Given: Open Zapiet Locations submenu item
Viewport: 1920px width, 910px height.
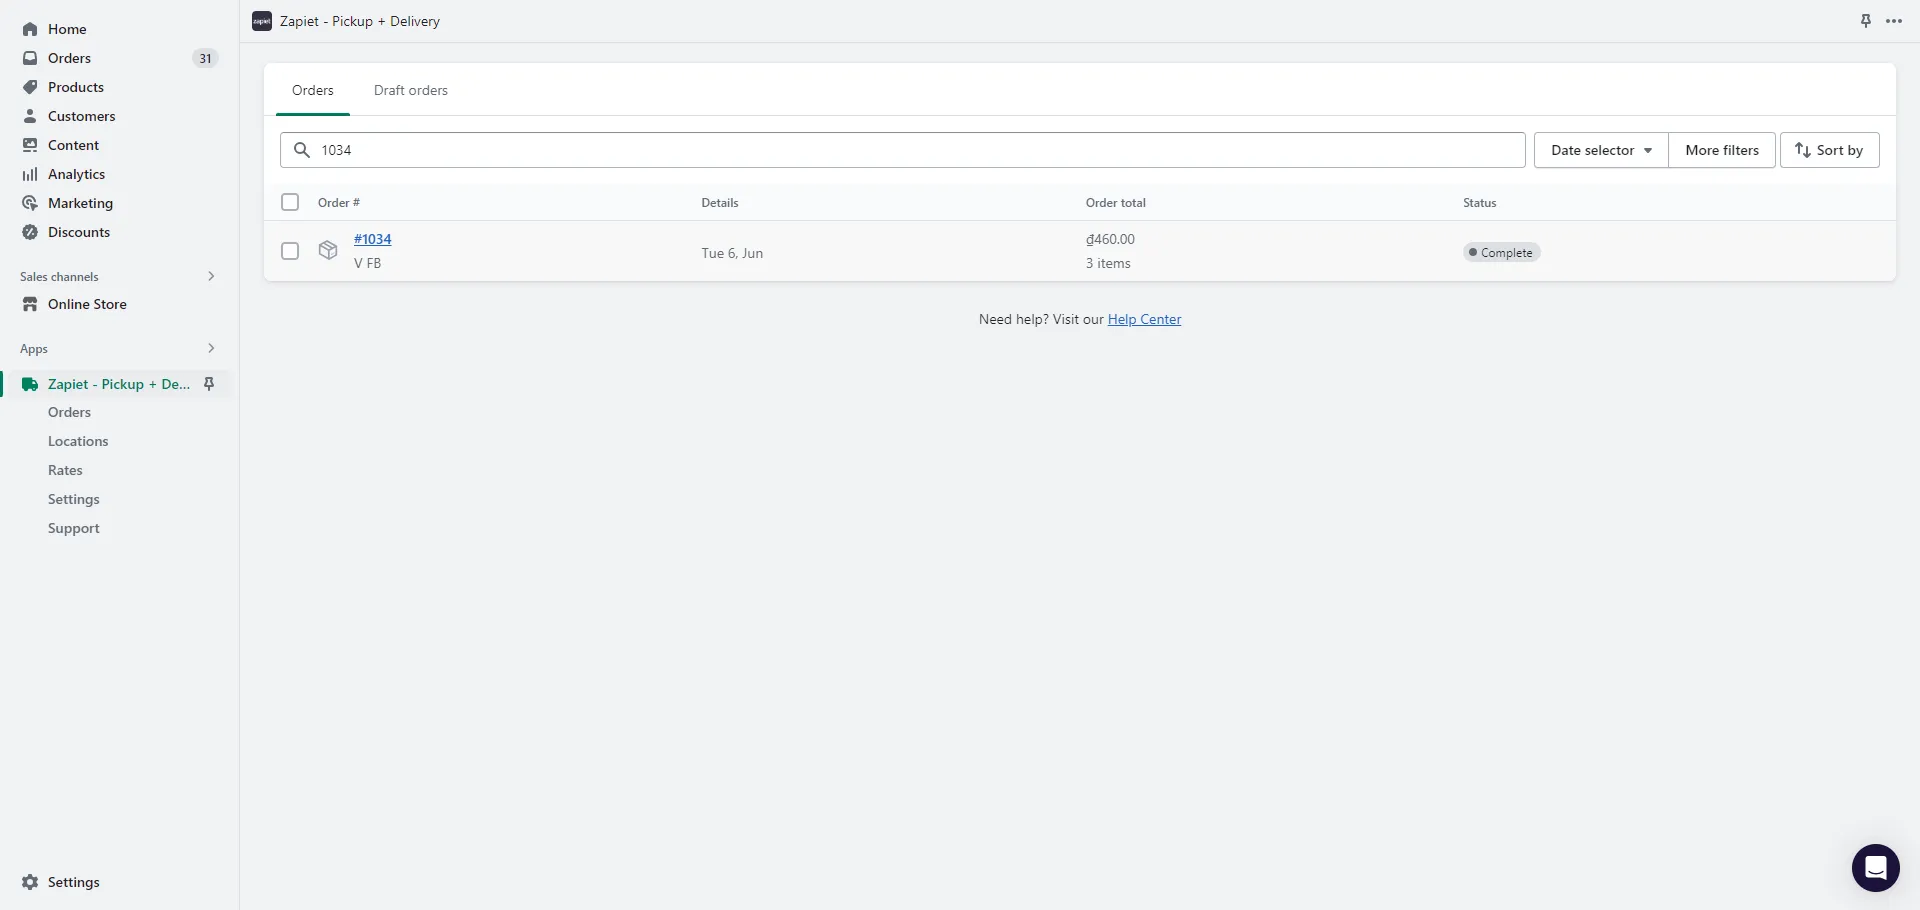Looking at the screenshot, I should pyautogui.click(x=78, y=441).
